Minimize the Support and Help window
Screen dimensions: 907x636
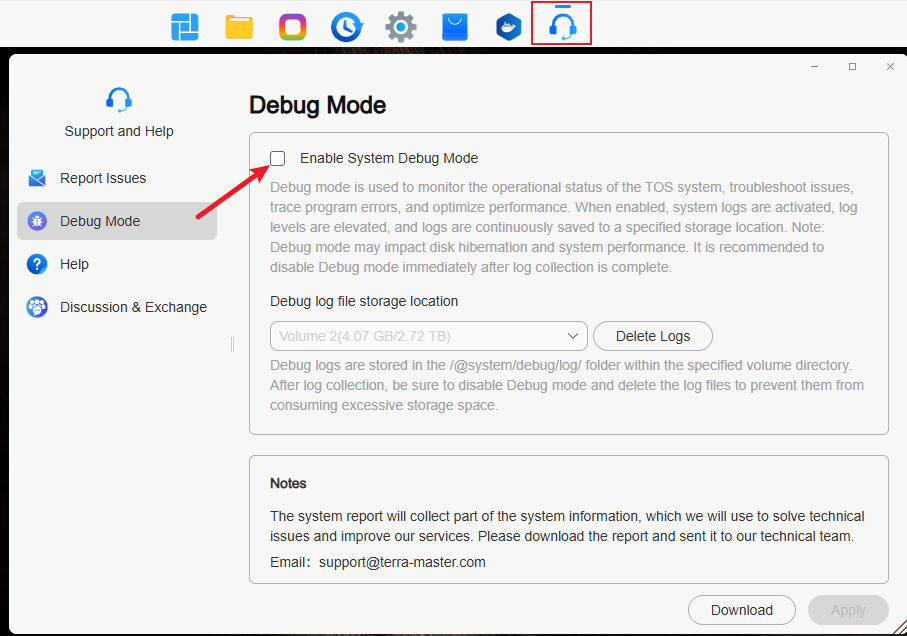click(814, 66)
